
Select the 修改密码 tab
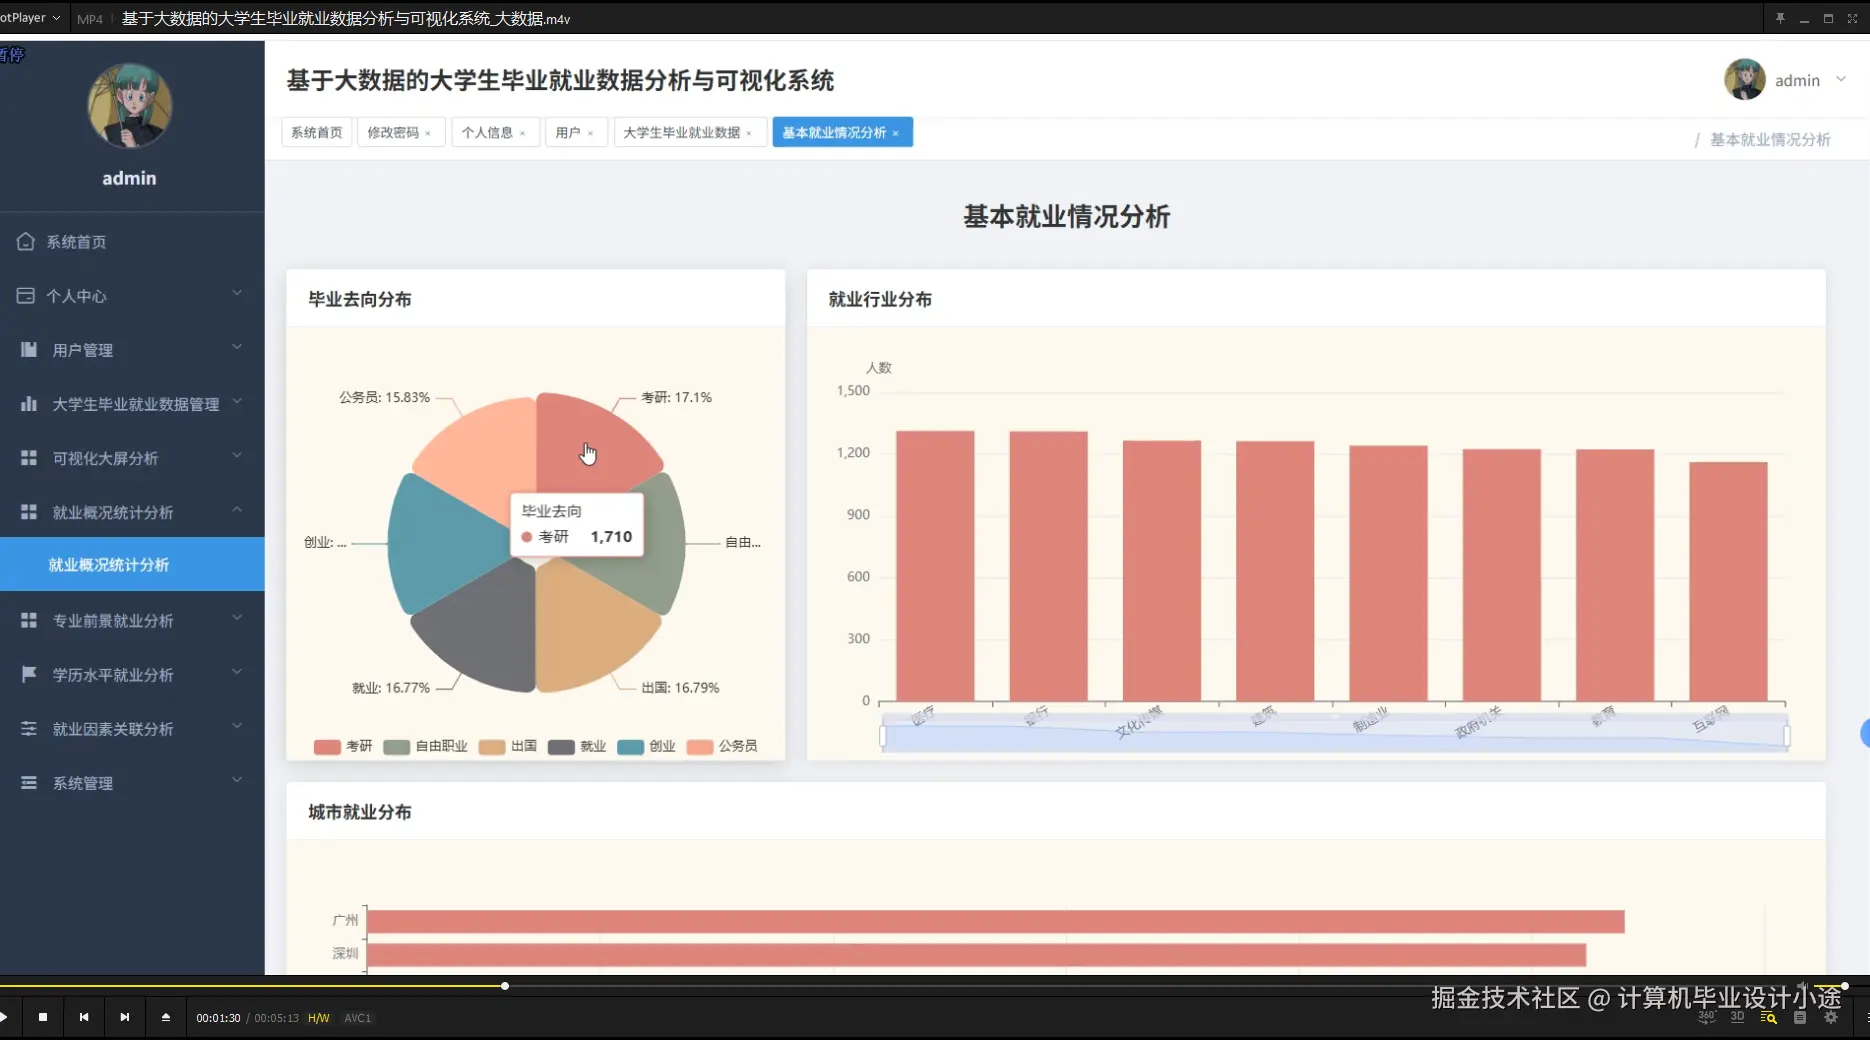coord(394,131)
